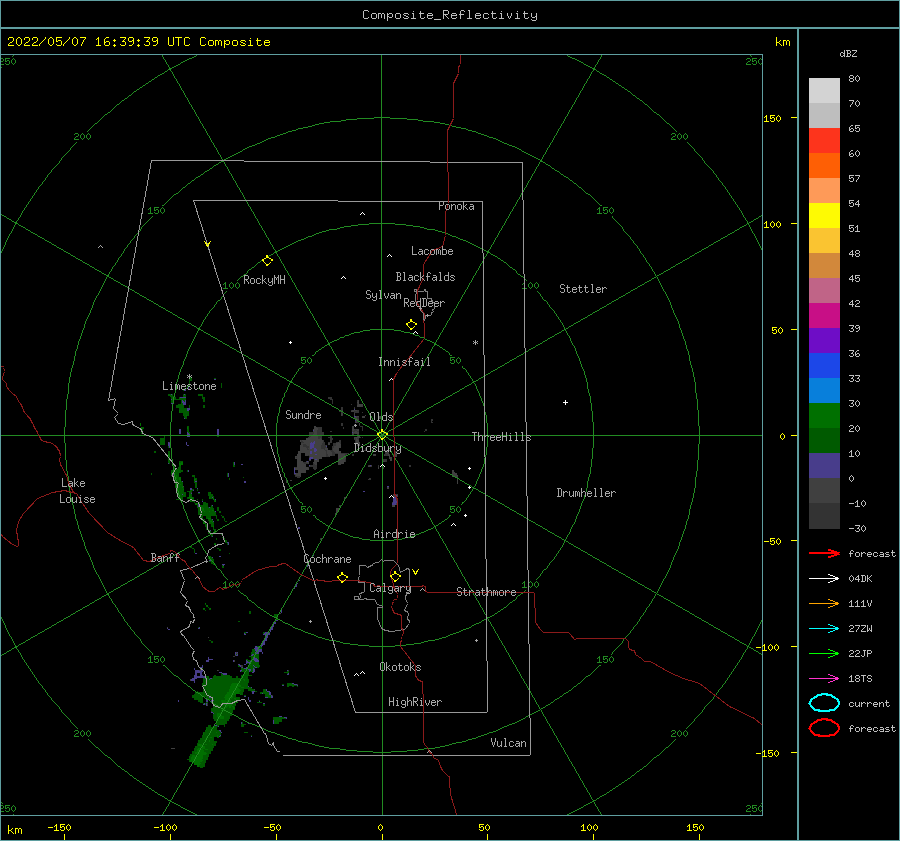
Task: Click the Limestone label
Action: point(189,386)
